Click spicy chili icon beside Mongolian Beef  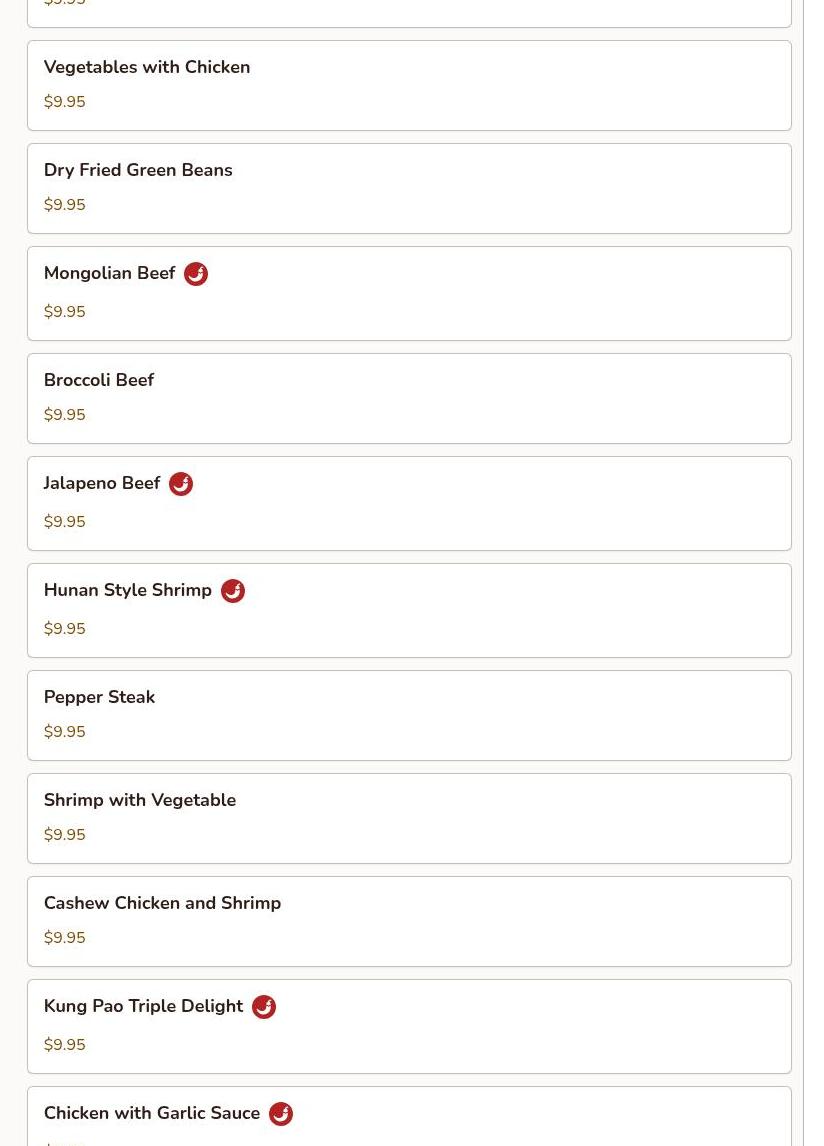196,274
